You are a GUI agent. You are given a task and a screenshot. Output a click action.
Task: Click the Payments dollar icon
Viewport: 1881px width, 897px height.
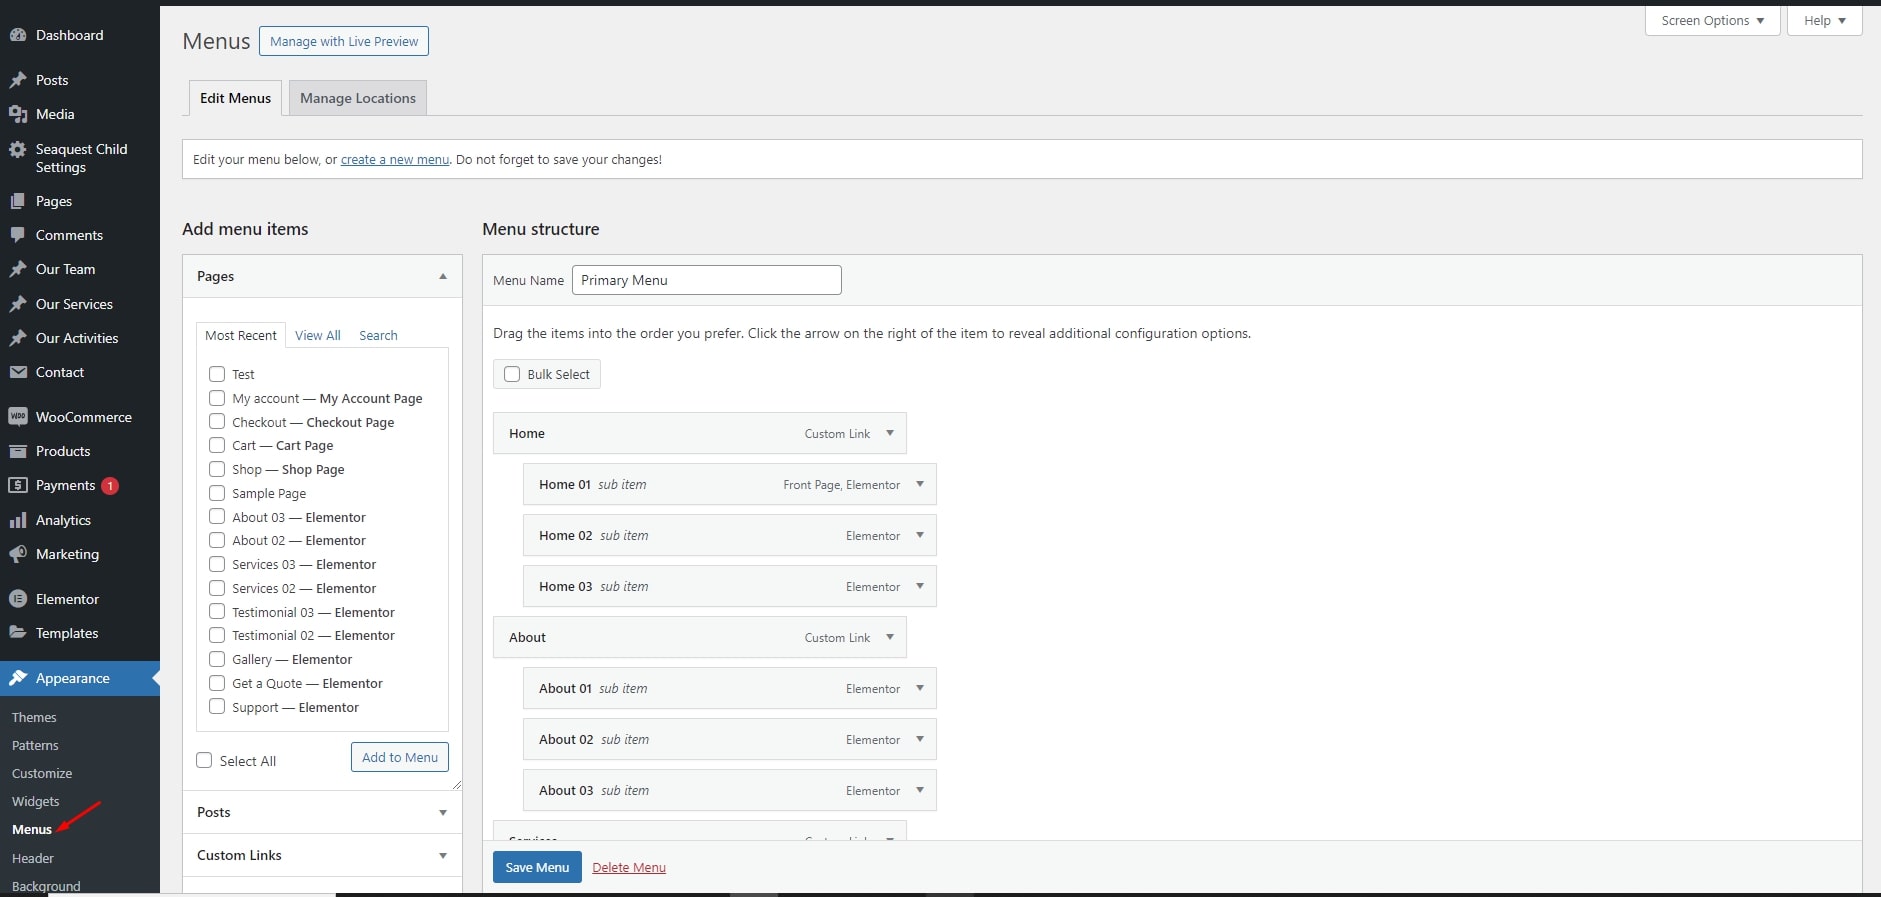18,485
